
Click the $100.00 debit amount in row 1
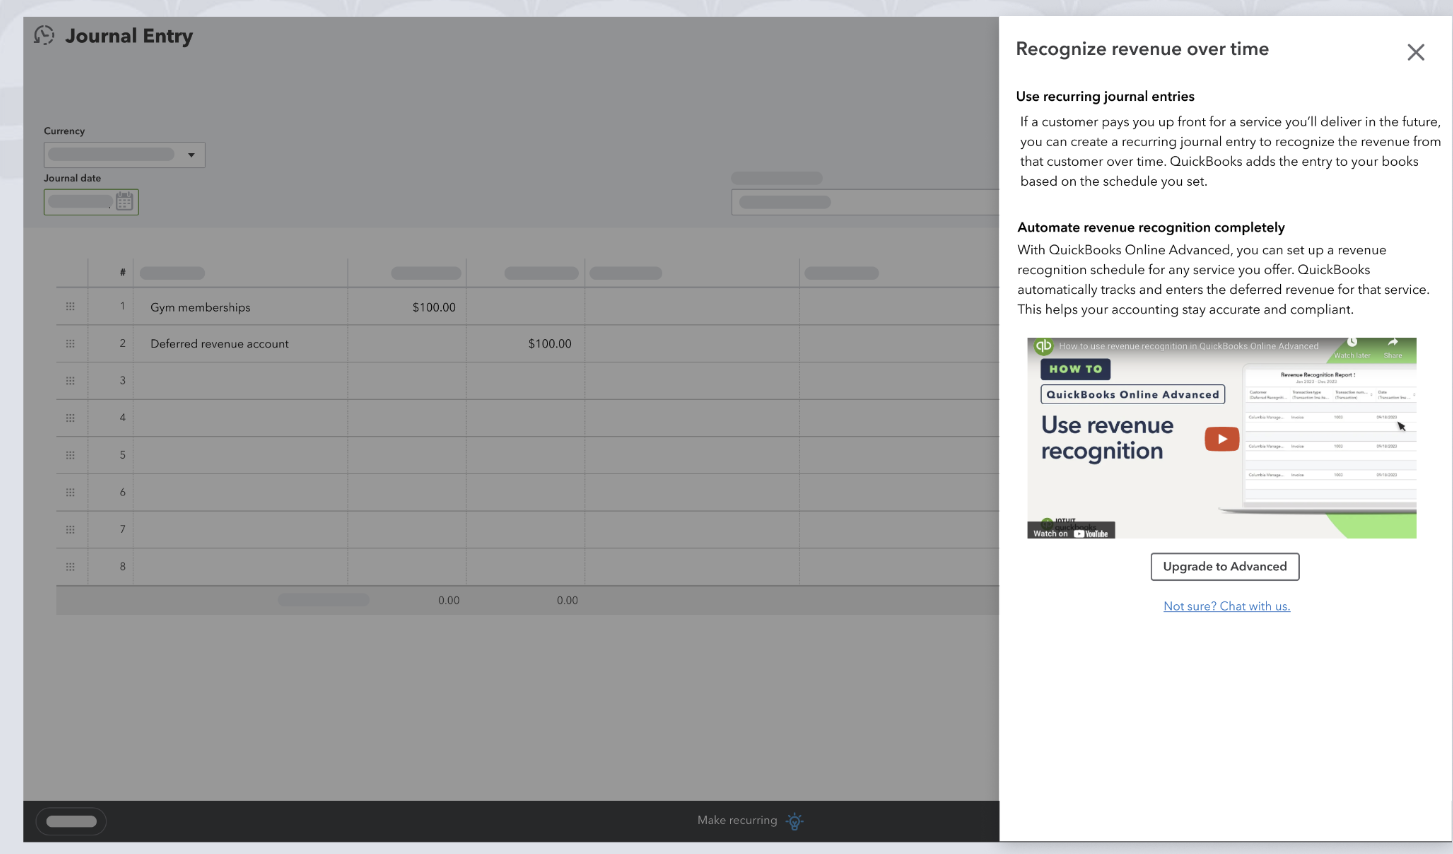pos(434,307)
